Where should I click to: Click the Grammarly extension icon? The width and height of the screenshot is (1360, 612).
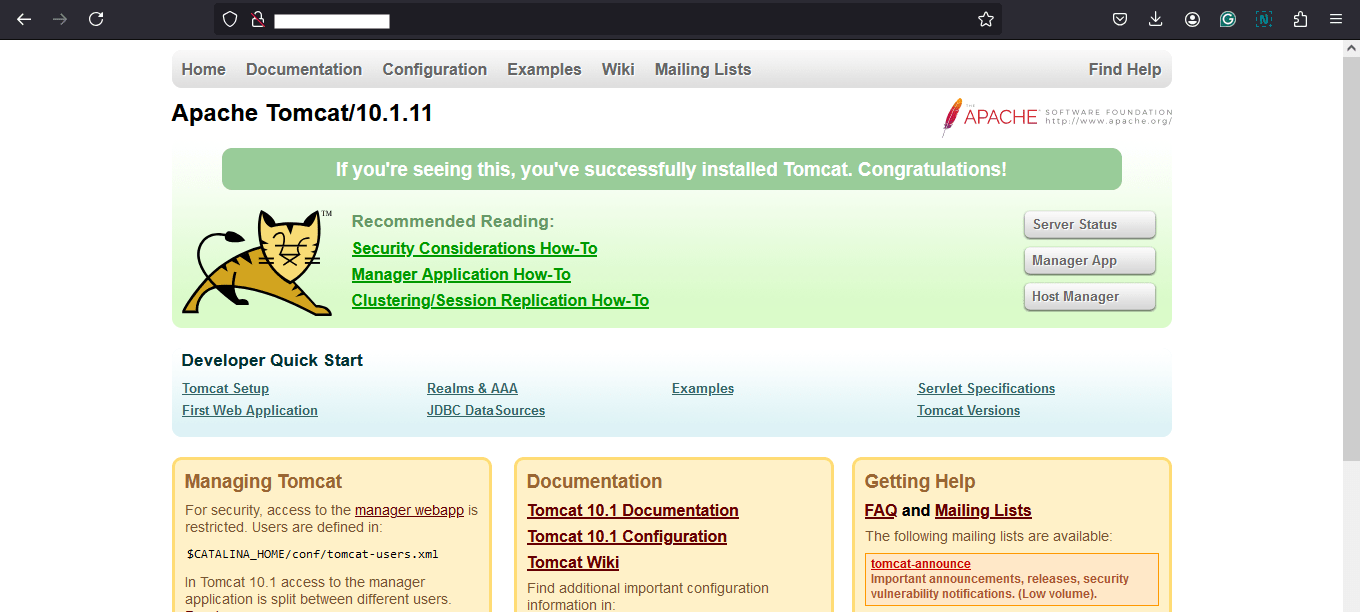pyautogui.click(x=1228, y=19)
